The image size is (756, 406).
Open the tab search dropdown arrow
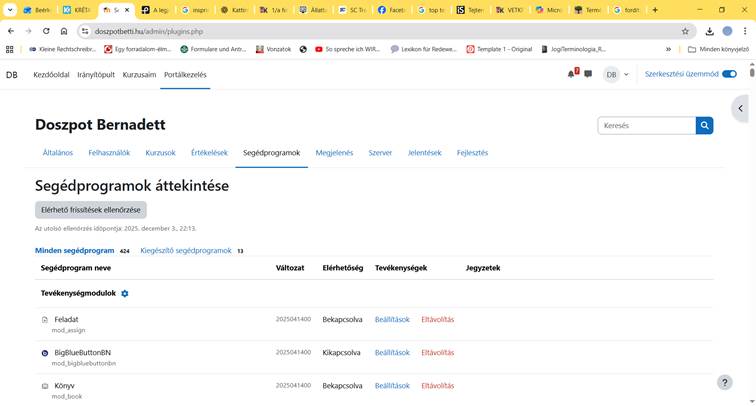[x=10, y=10]
